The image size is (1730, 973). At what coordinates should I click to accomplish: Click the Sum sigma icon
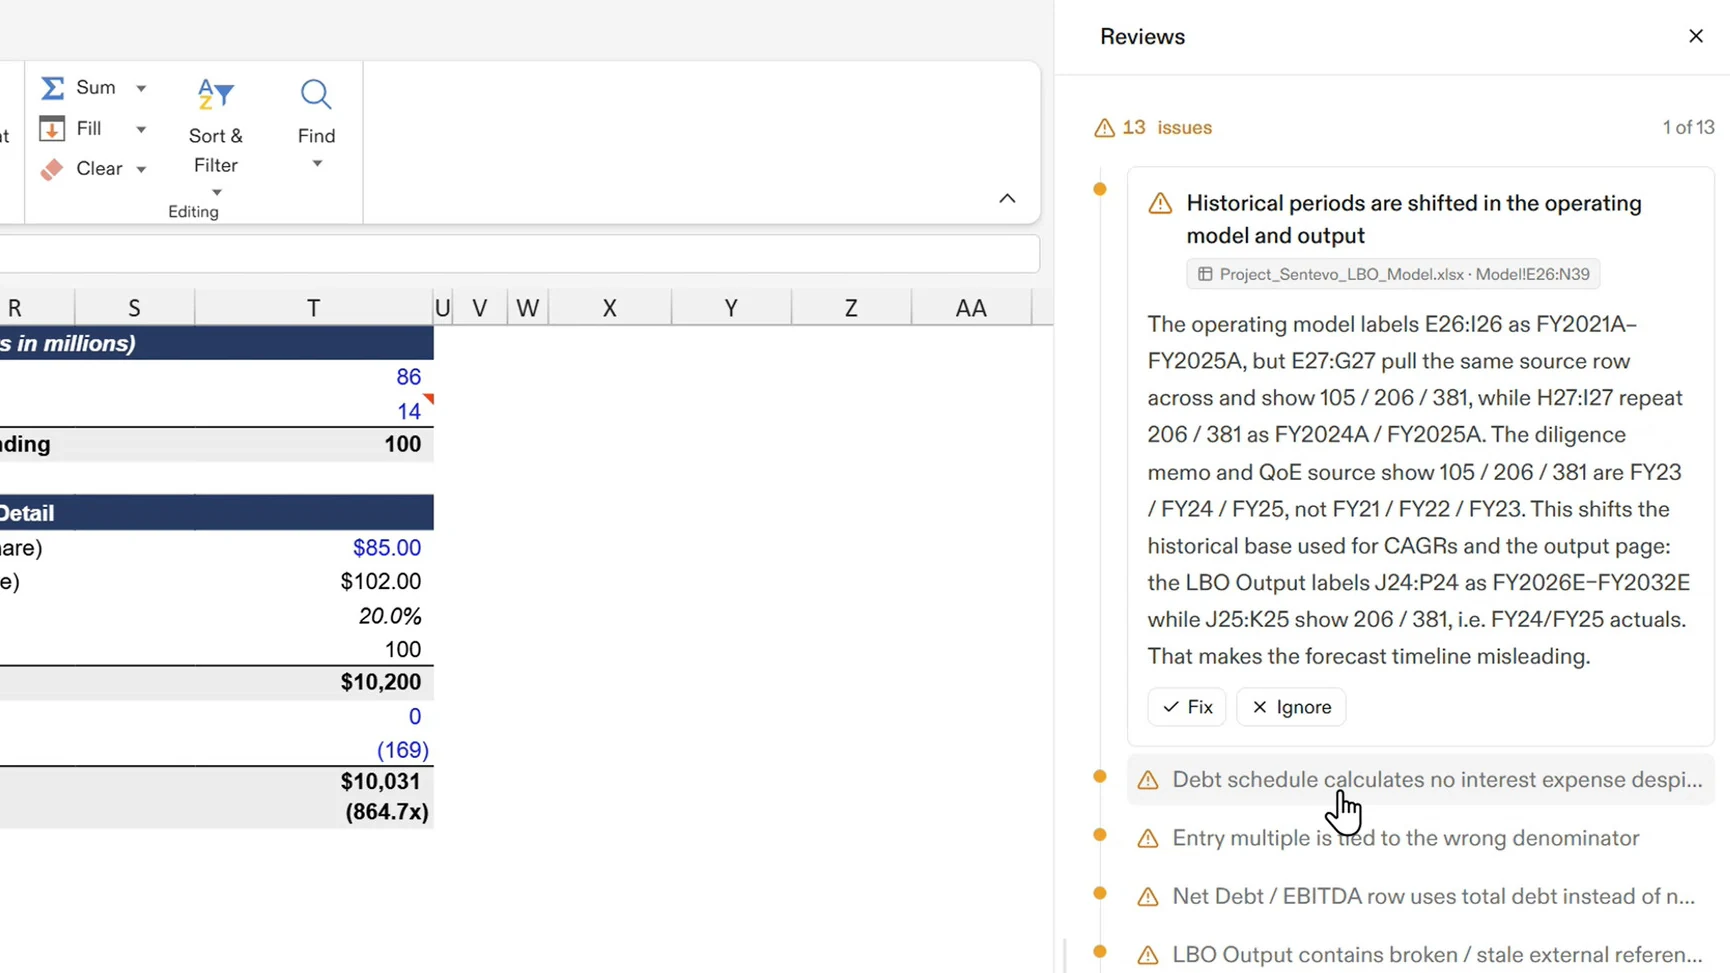pyautogui.click(x=52, y=88)
